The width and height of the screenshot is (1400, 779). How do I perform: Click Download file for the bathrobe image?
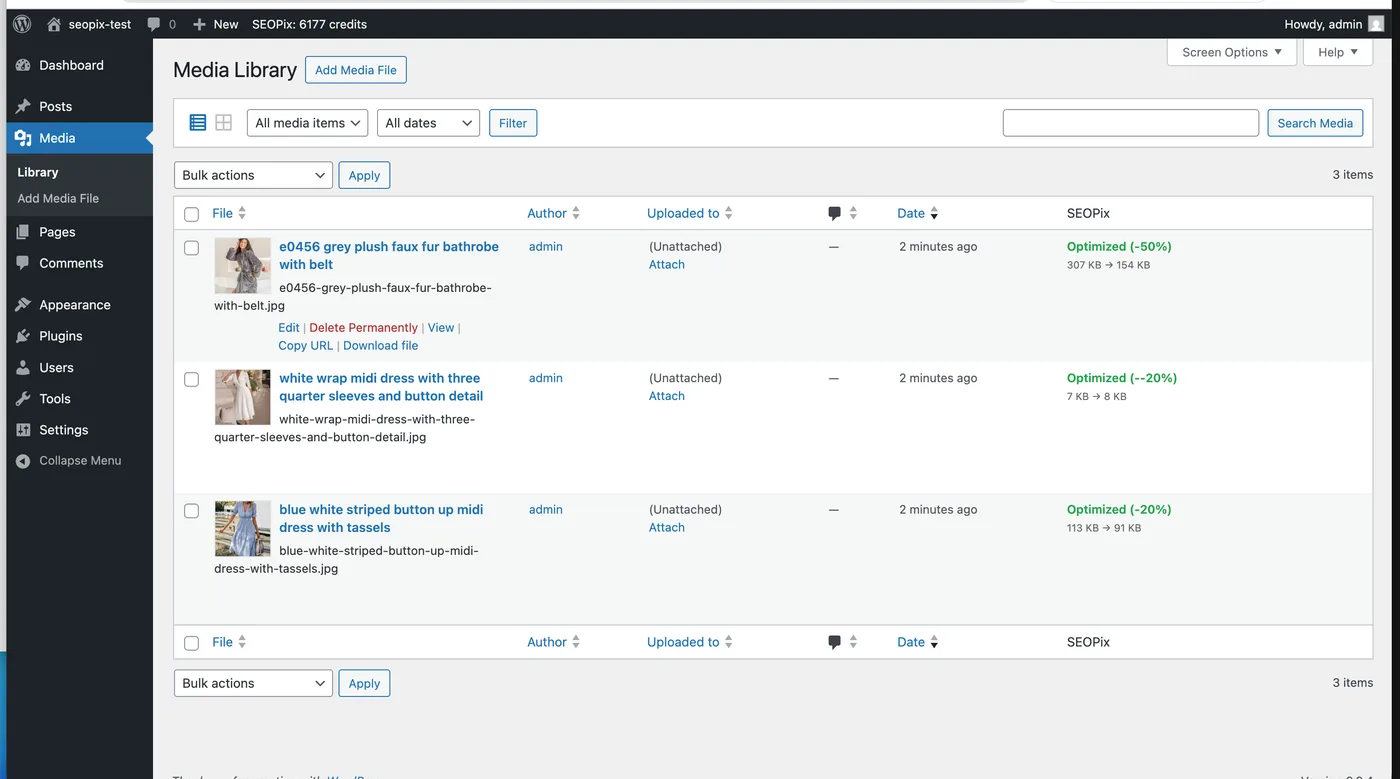[380, 345]
